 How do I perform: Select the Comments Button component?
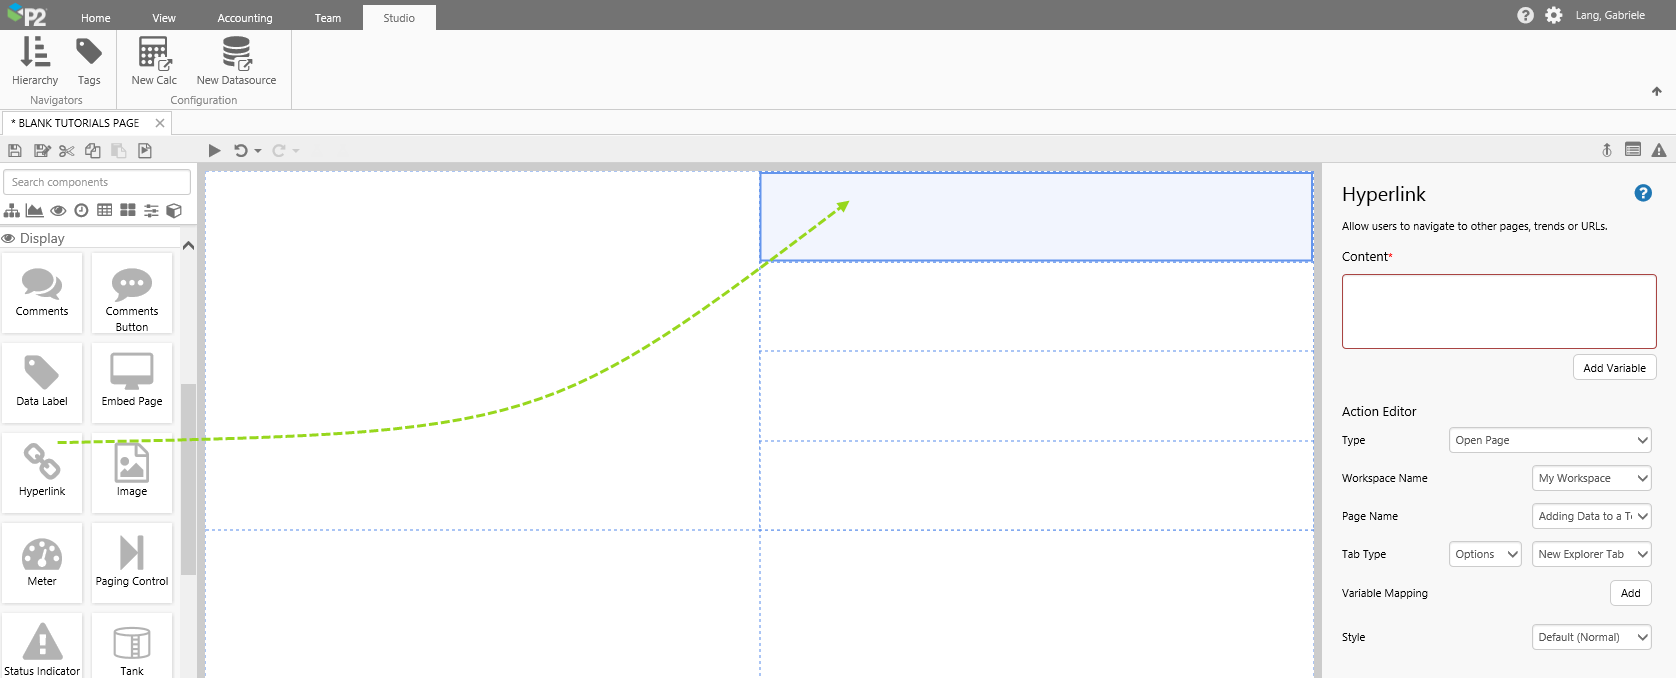click(132, 293)
